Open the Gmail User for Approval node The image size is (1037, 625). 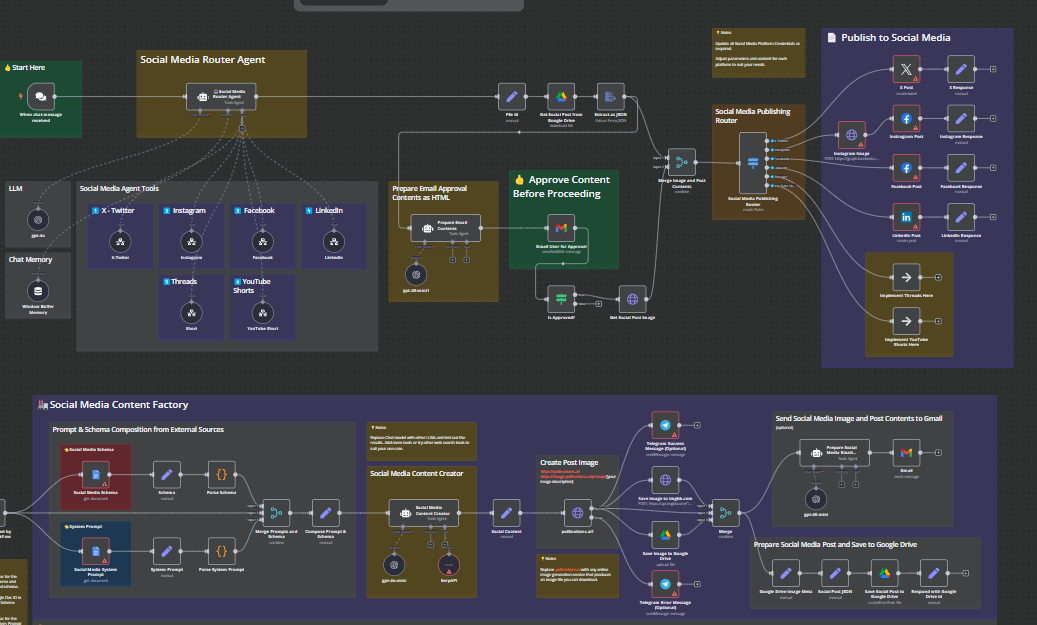(x=560, y=229)
